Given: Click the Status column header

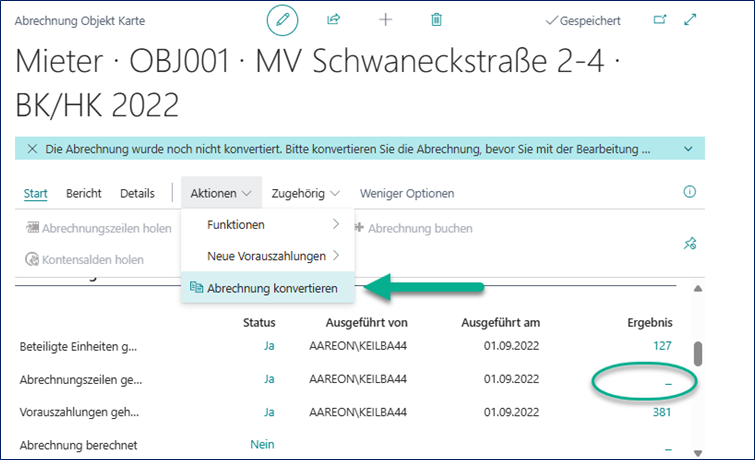Looking at the screenshot, I should click(259, 322).
